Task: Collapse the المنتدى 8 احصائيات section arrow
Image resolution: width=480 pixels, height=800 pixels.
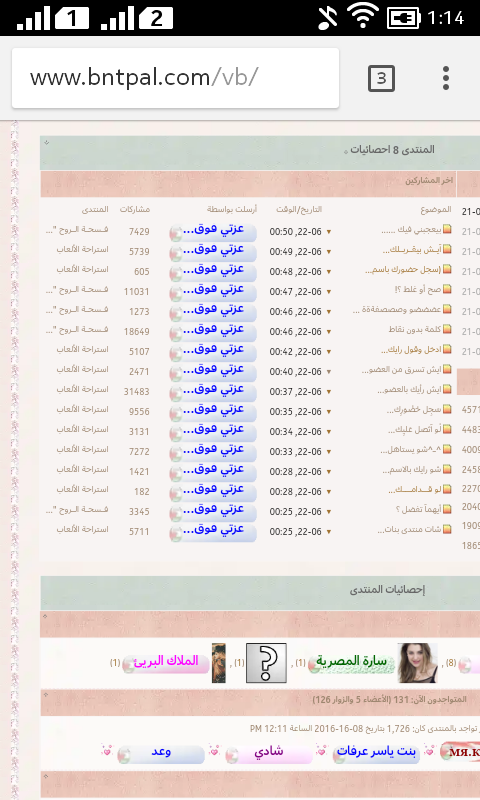Action: tap(46, 143)
